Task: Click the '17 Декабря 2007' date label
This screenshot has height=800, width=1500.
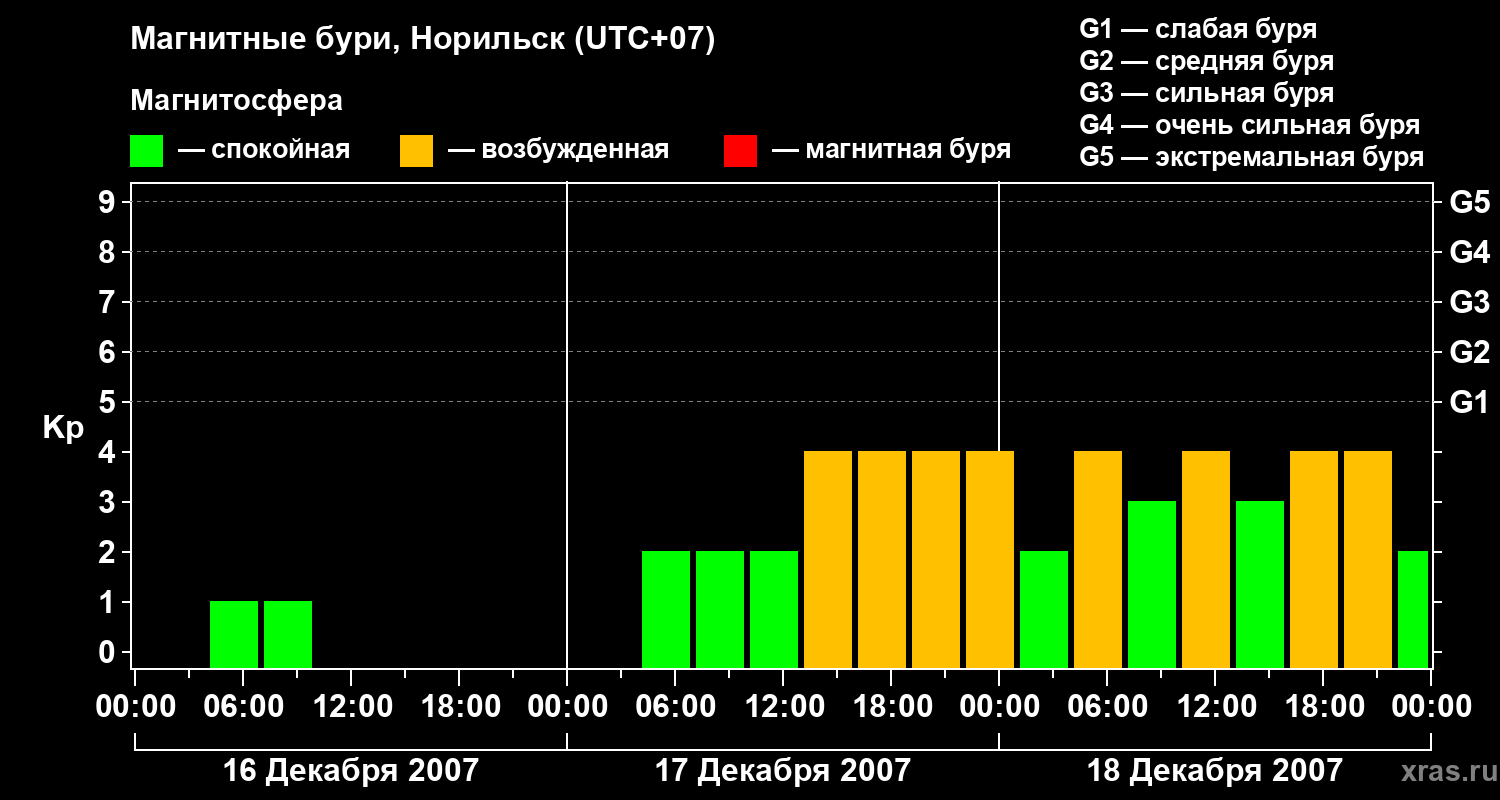Action: [783, 771]
